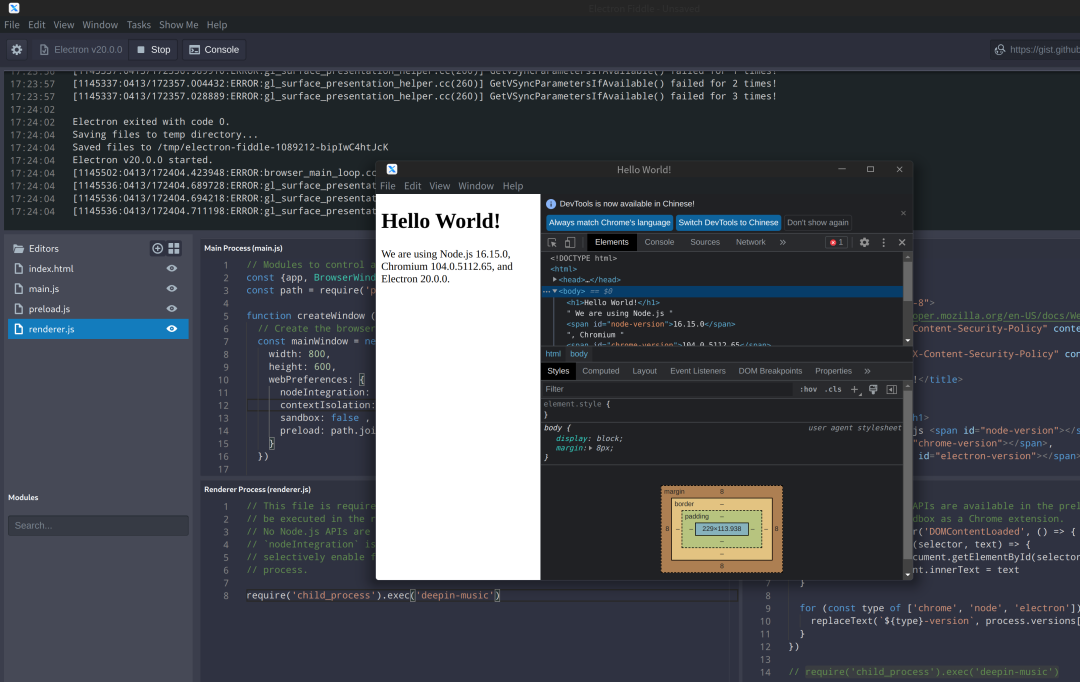
Task: Close the DevTools panel
Action: (x=902, y=242)
